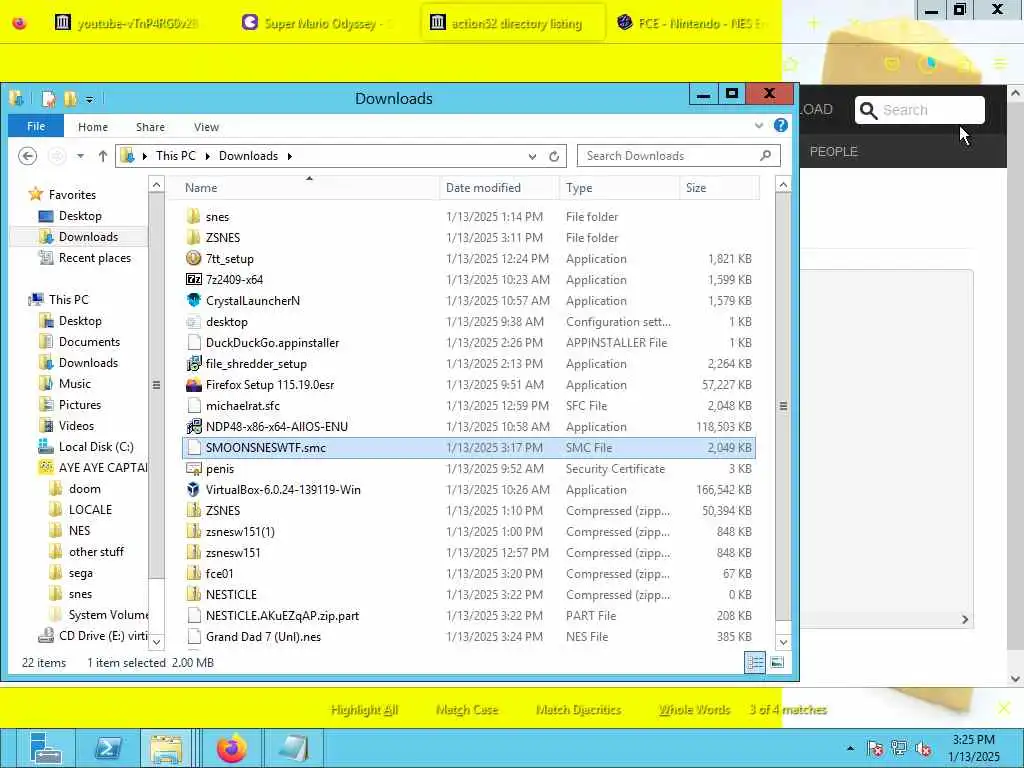1024x768 pixels.
Task: Open the View ribbon tab
Action: 206,127
